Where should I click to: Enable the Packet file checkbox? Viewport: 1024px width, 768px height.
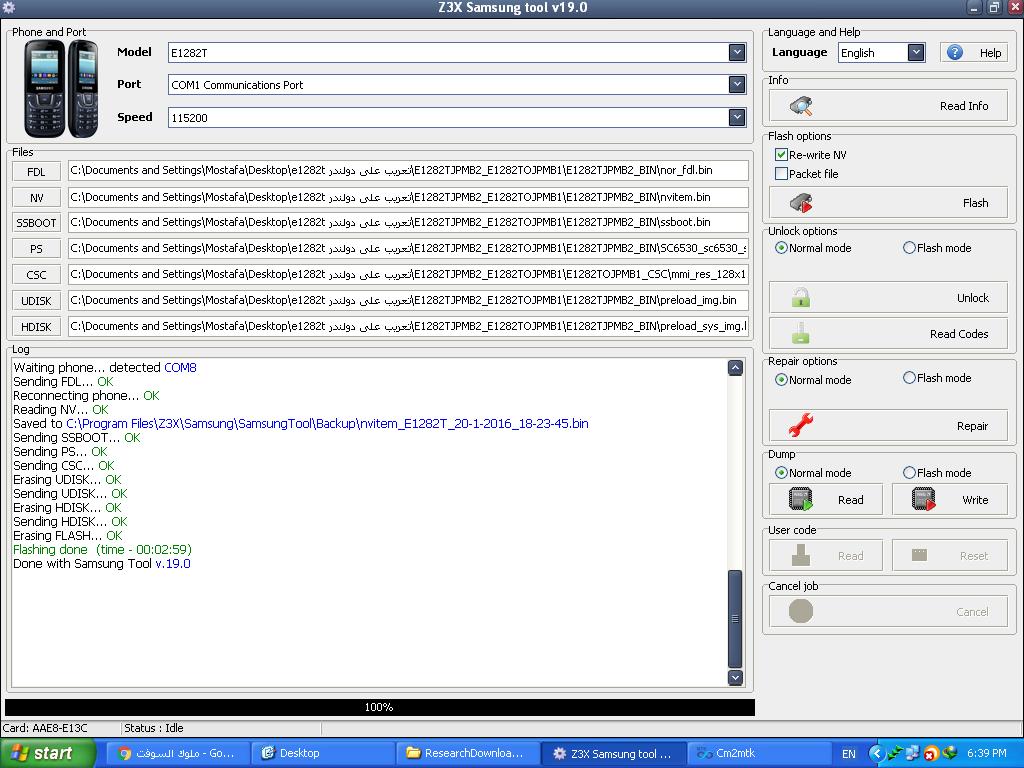781,174
